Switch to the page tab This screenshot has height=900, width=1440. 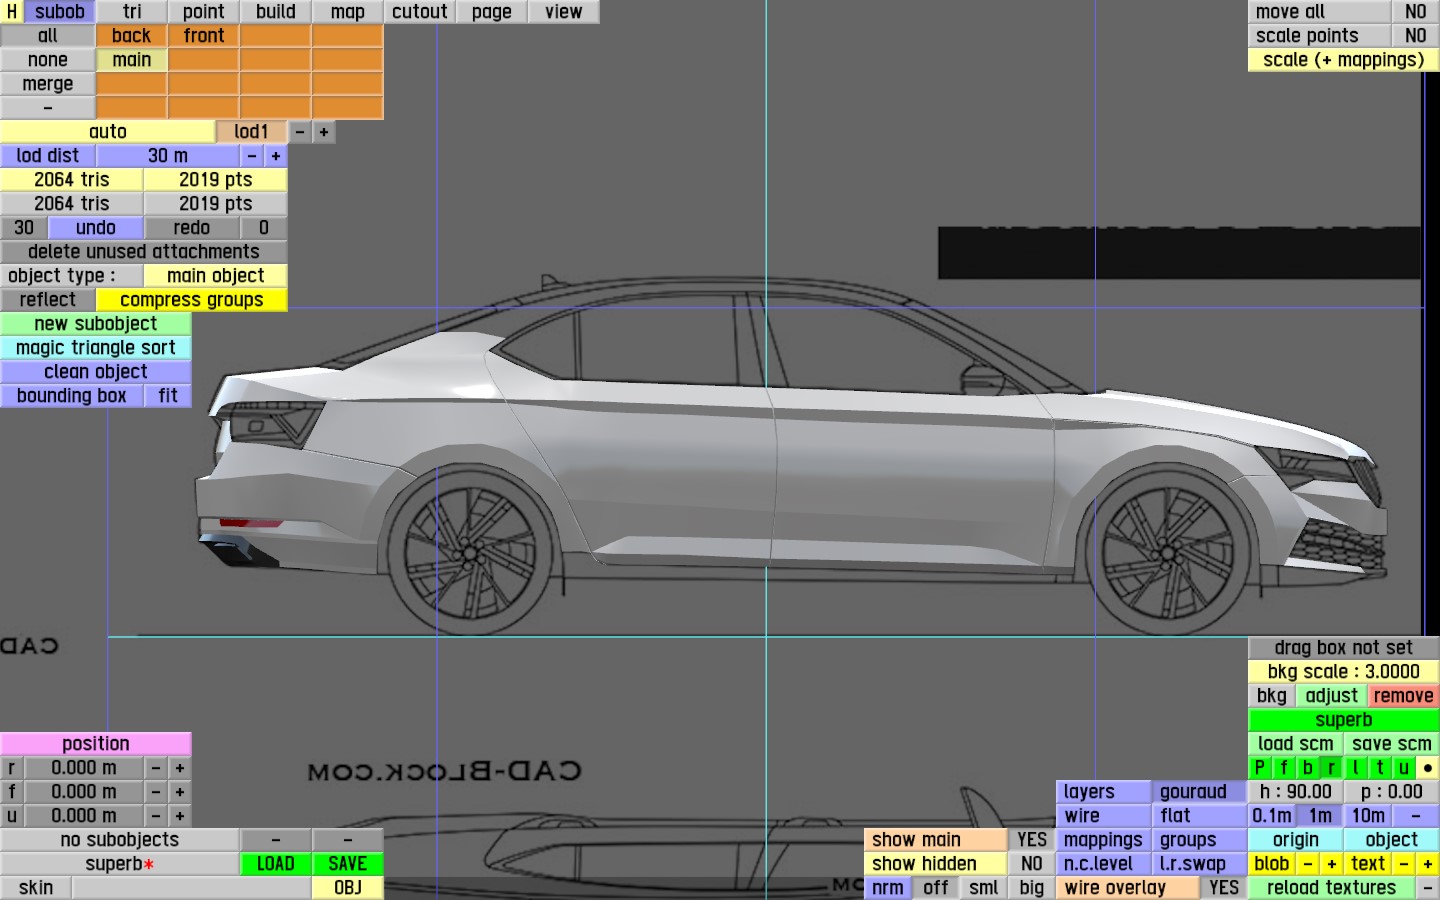pos(492,12)
